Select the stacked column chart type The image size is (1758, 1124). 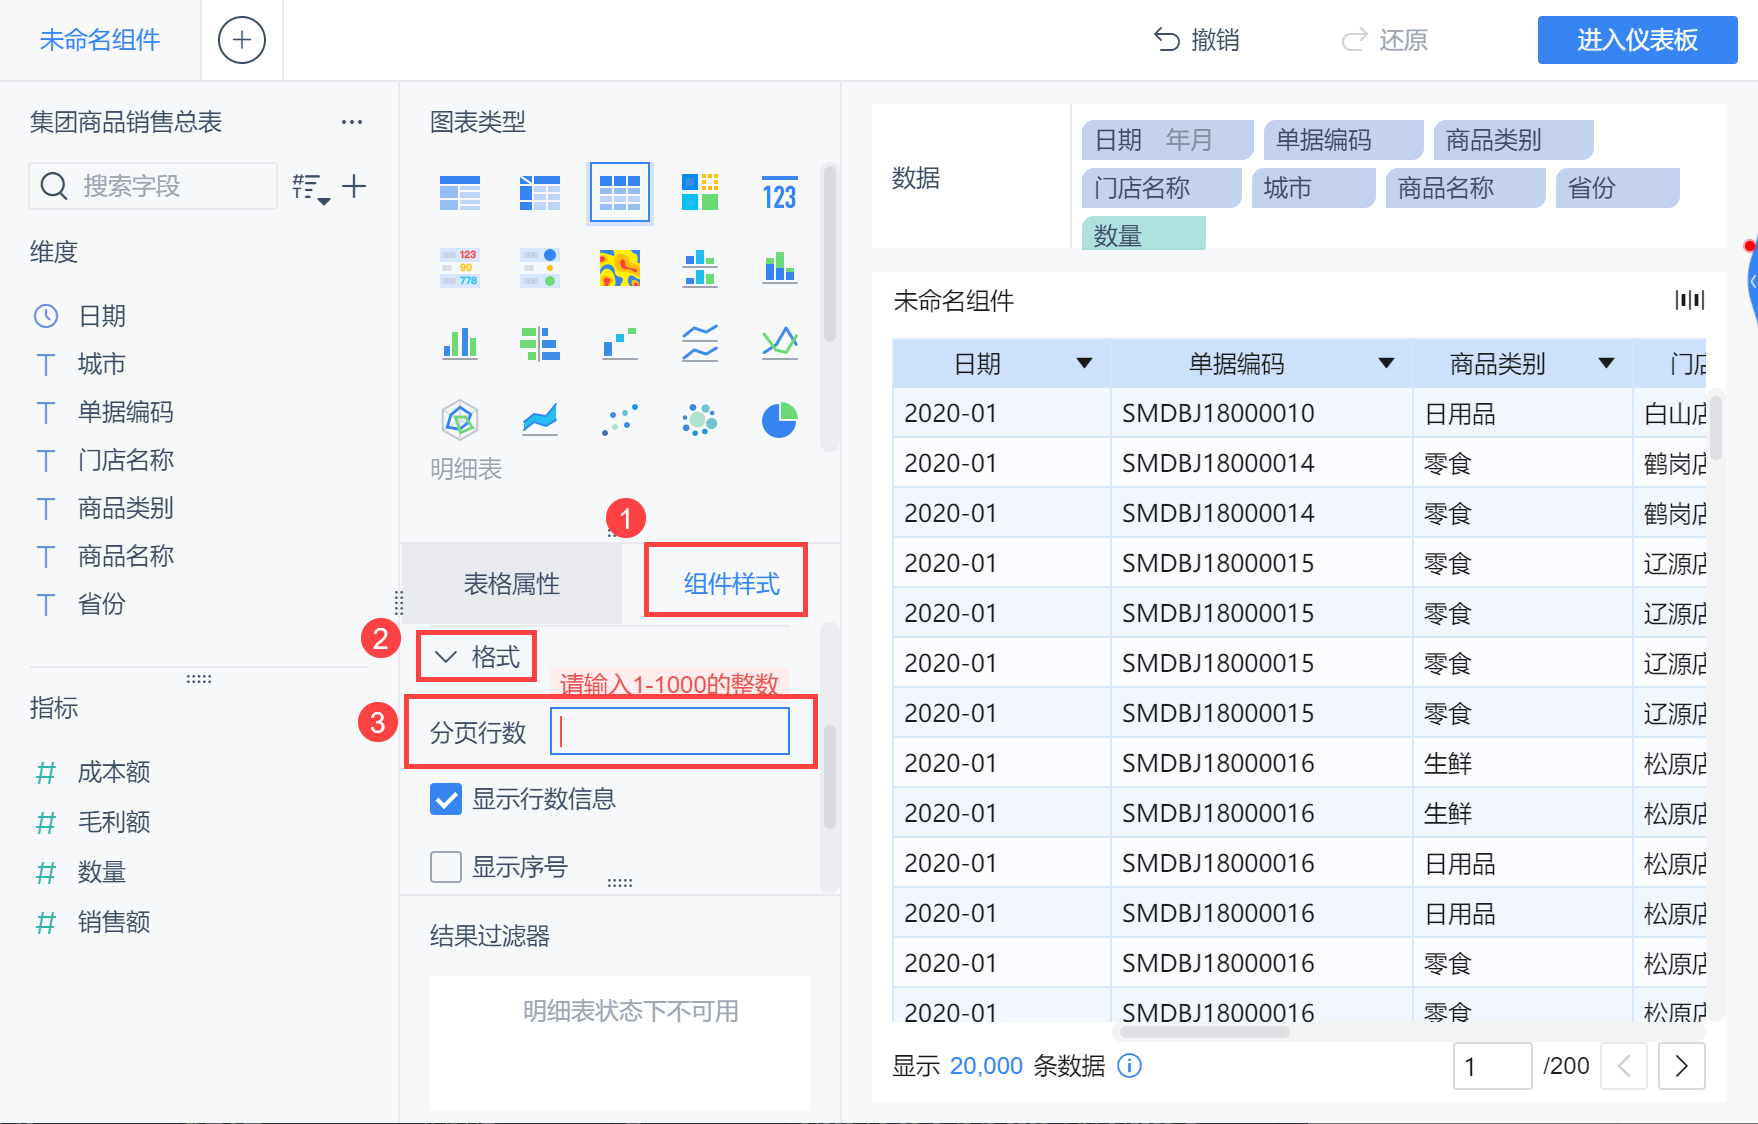tap(780, 268)
